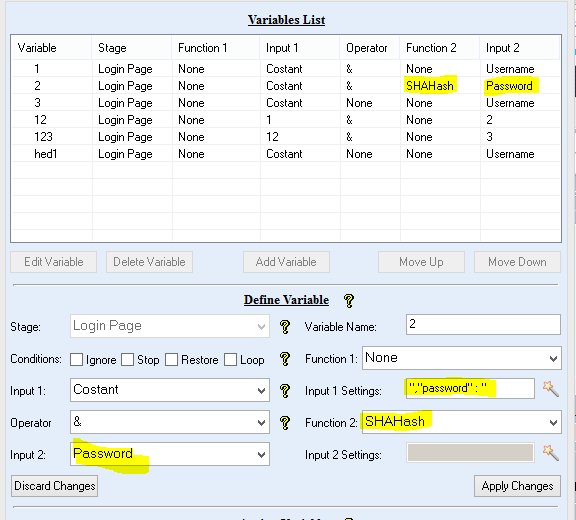Click the Add Variable button

click(x=286, y=262)
